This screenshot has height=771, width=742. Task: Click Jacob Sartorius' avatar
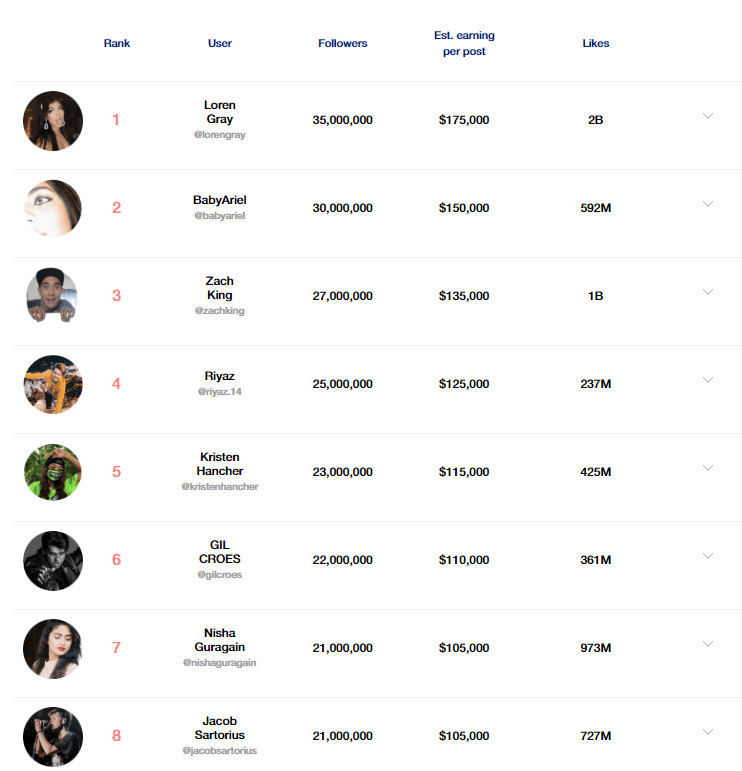(53, 736)
